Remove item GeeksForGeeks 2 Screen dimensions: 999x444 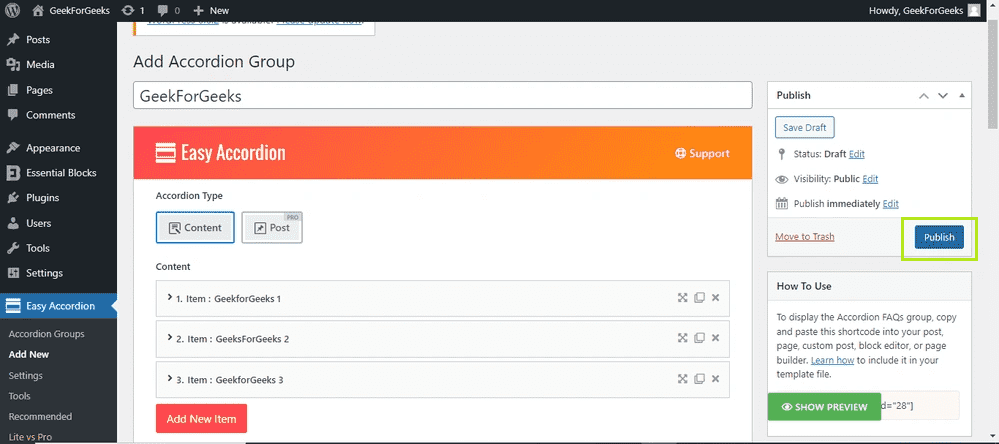point(715,338)
